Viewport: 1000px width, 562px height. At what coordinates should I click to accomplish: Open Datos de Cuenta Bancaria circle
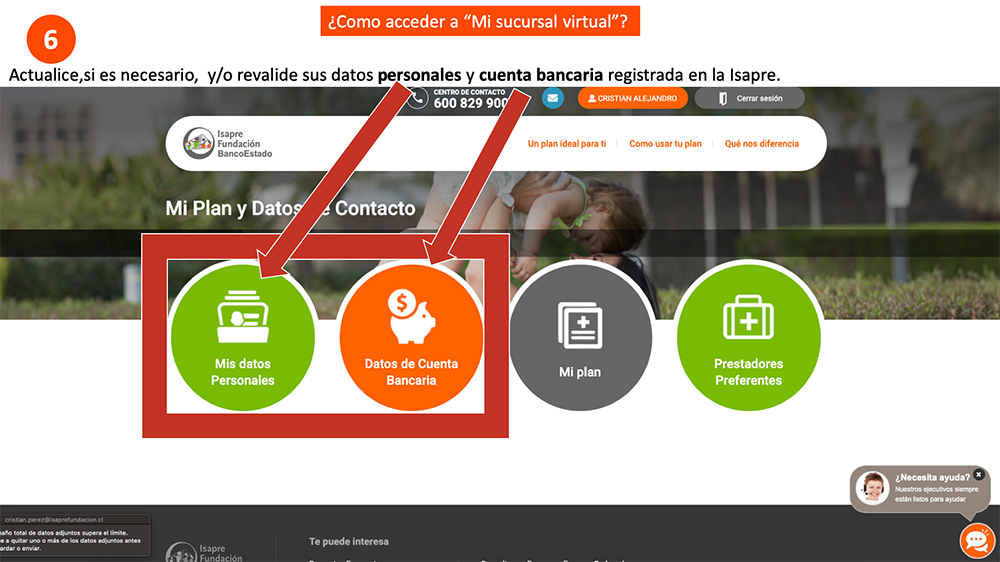click(411, 337)
